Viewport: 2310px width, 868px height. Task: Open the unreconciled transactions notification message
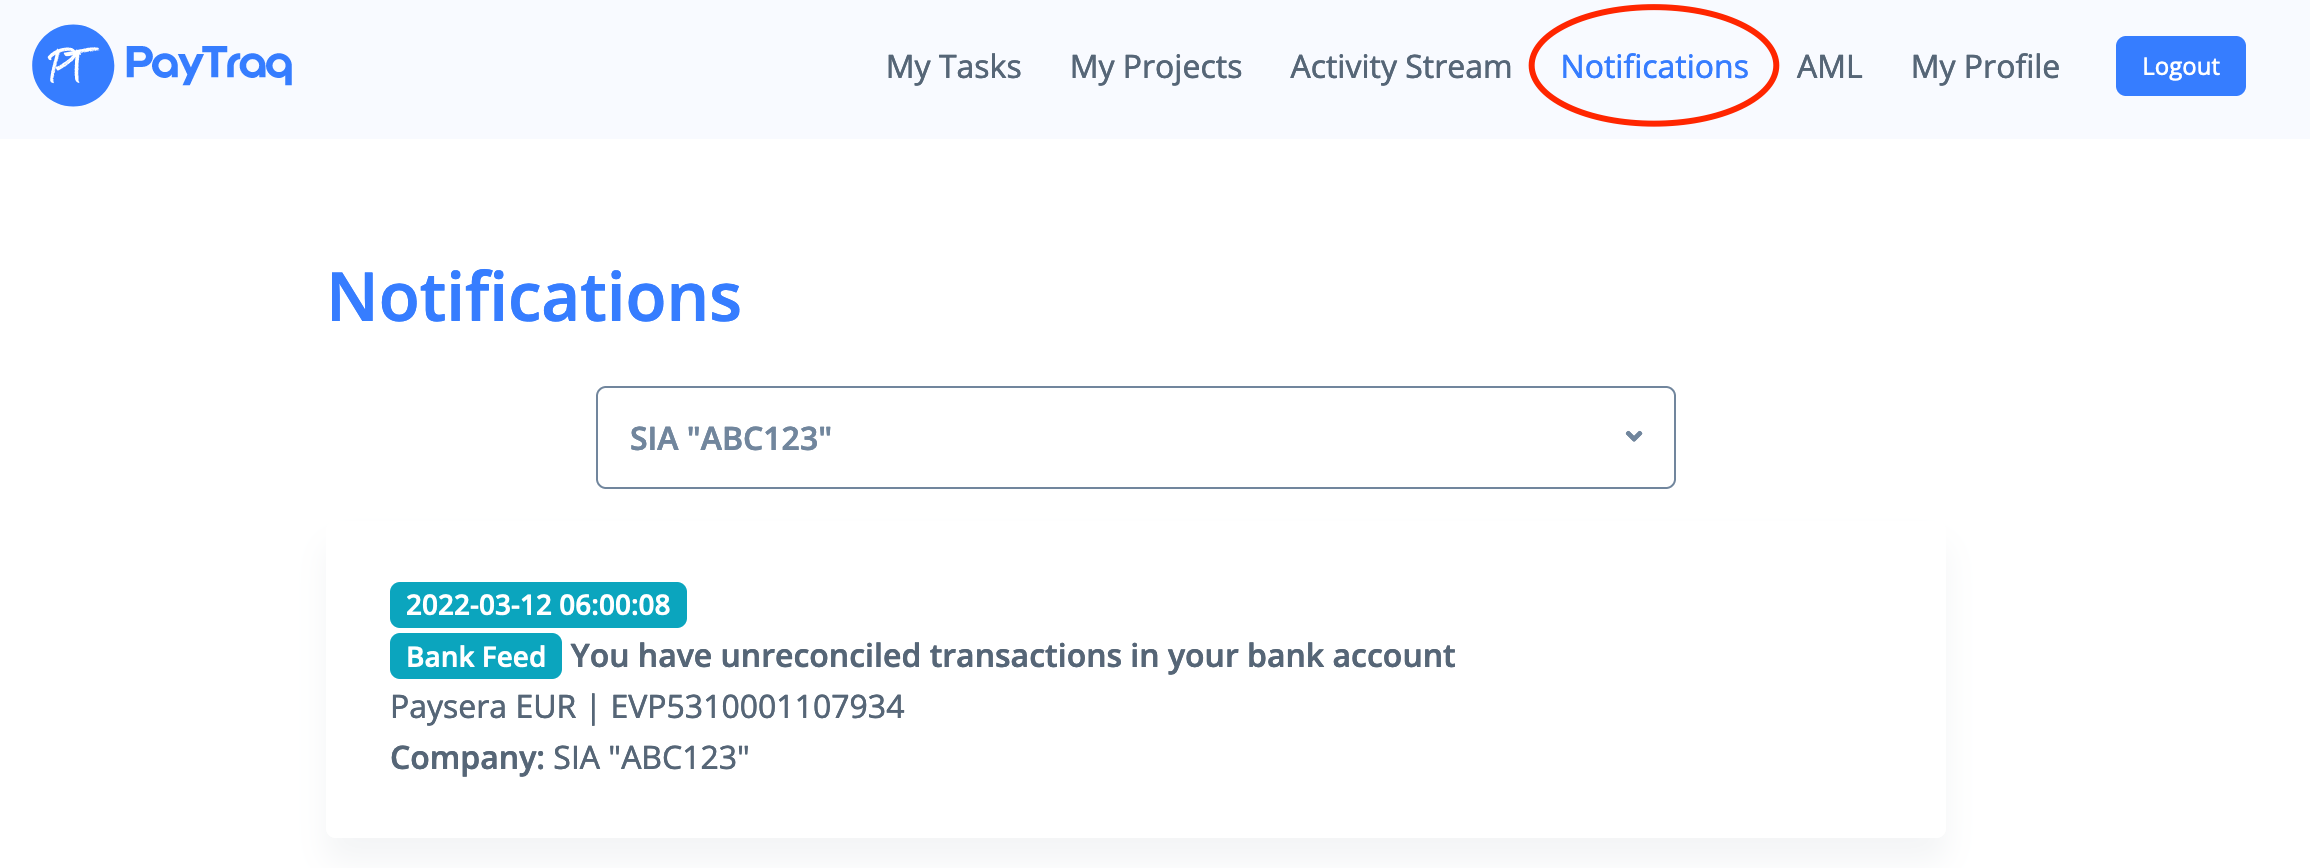click(1012, 656)
